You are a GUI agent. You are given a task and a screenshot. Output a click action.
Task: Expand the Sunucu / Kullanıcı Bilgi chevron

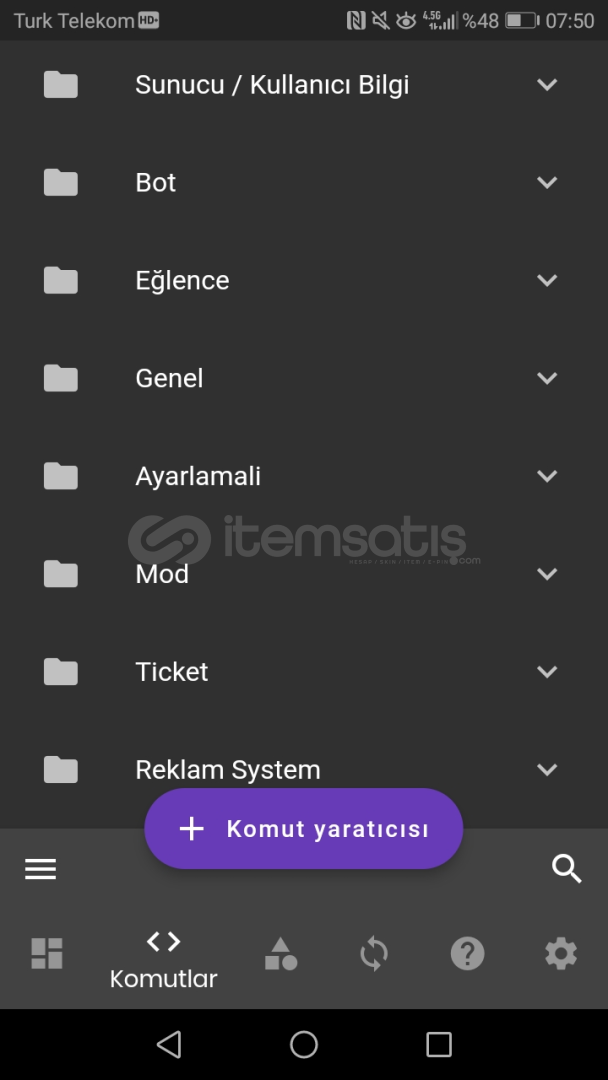coord(547,85)
